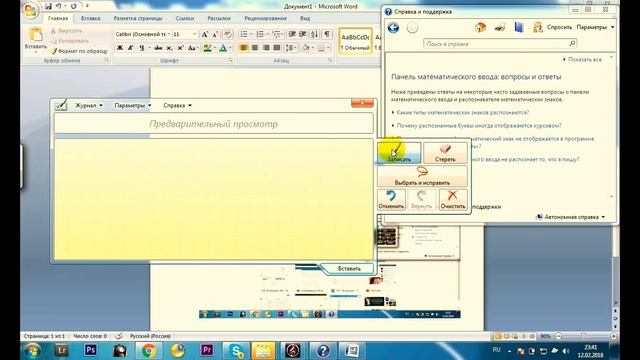This screenshot has height=360, width=640.
Task: Open Photoshop from the taskbar
Action: tap(91, 350)
